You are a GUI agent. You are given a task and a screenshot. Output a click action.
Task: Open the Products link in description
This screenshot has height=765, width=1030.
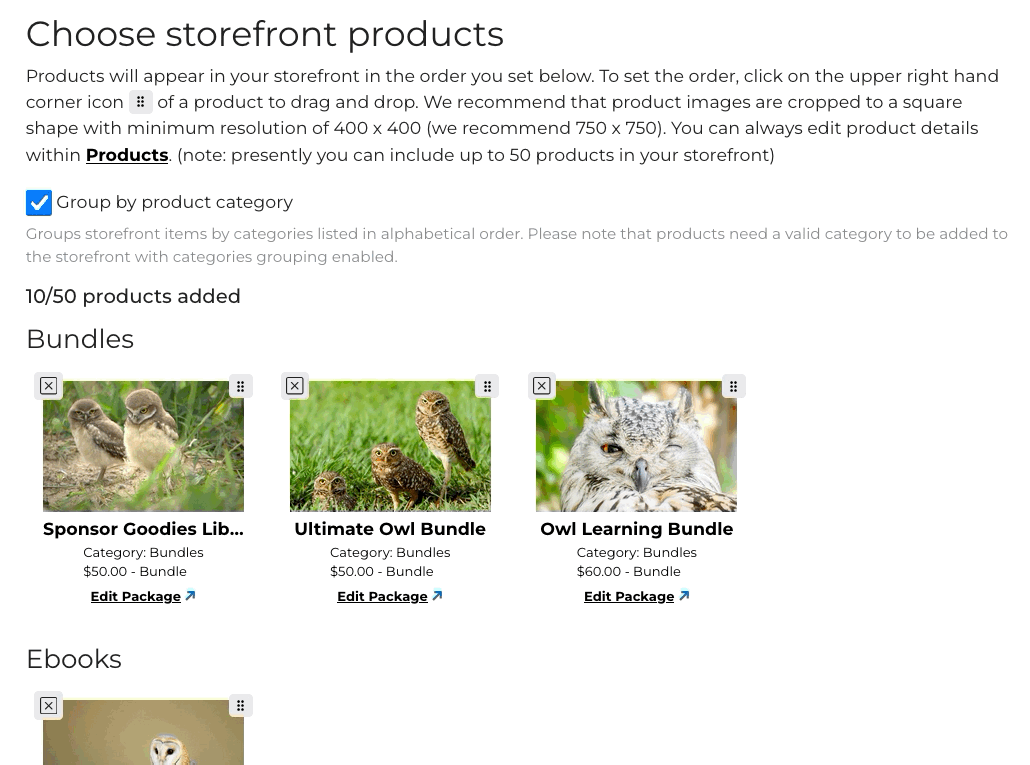point(127,155)
